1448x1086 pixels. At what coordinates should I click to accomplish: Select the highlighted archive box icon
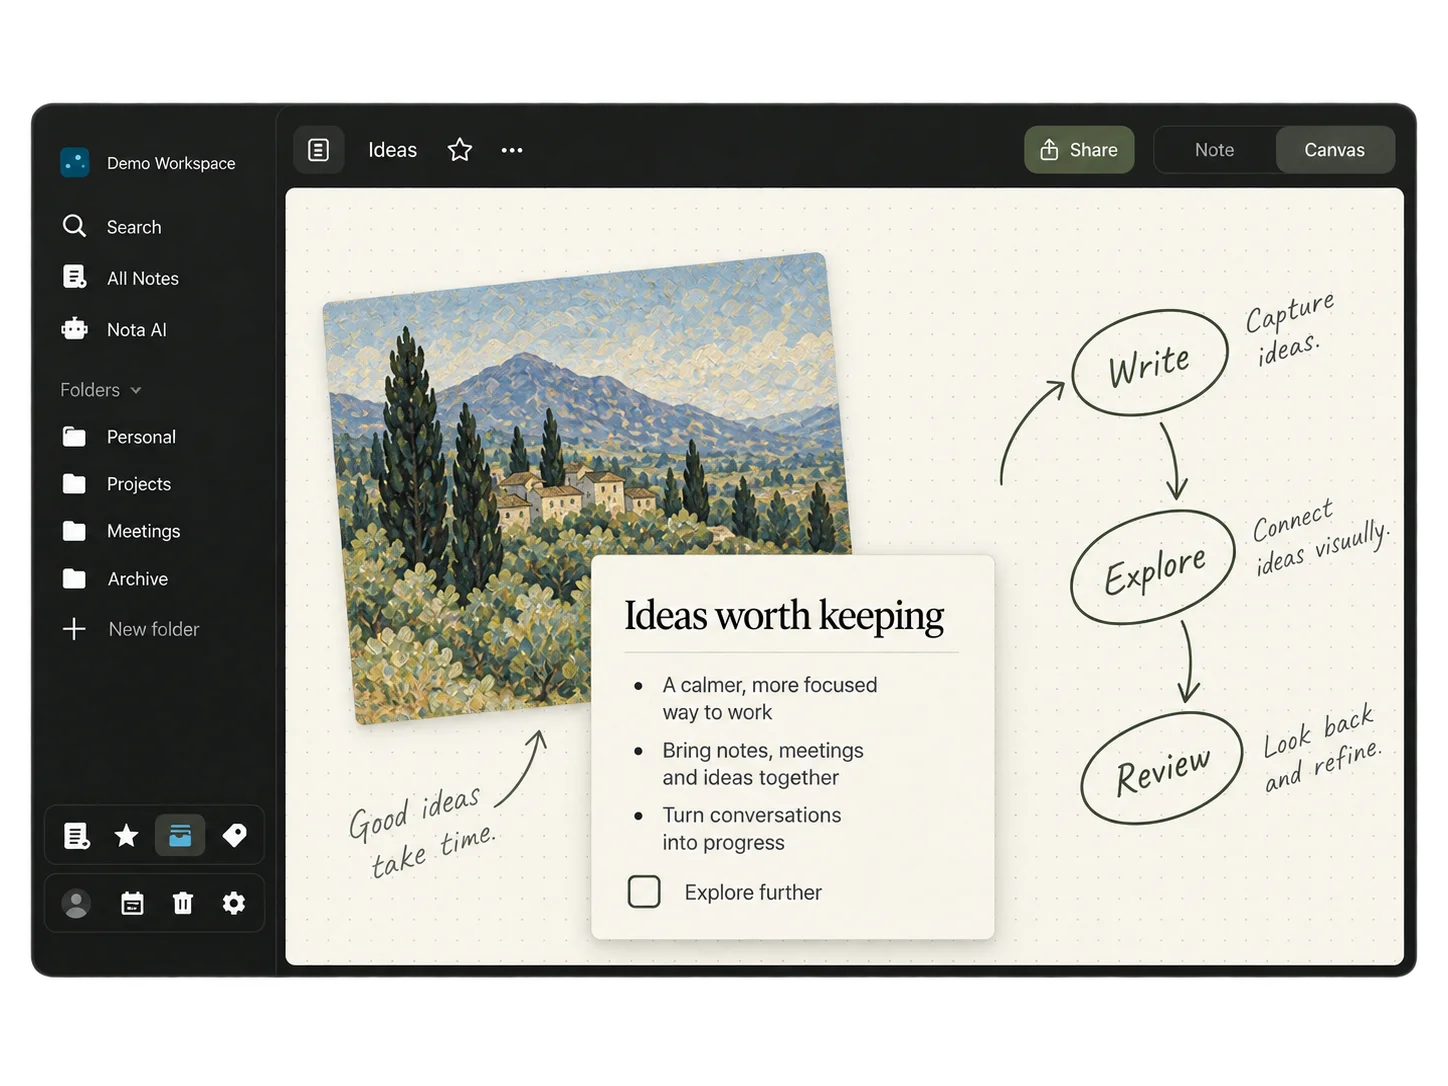[180, 835]
